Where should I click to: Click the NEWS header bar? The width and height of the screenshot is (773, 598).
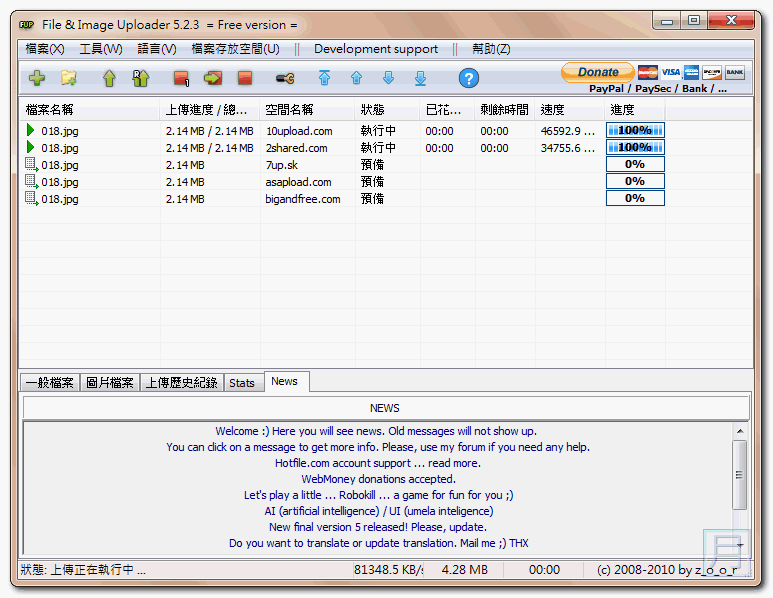coord(386,408)
